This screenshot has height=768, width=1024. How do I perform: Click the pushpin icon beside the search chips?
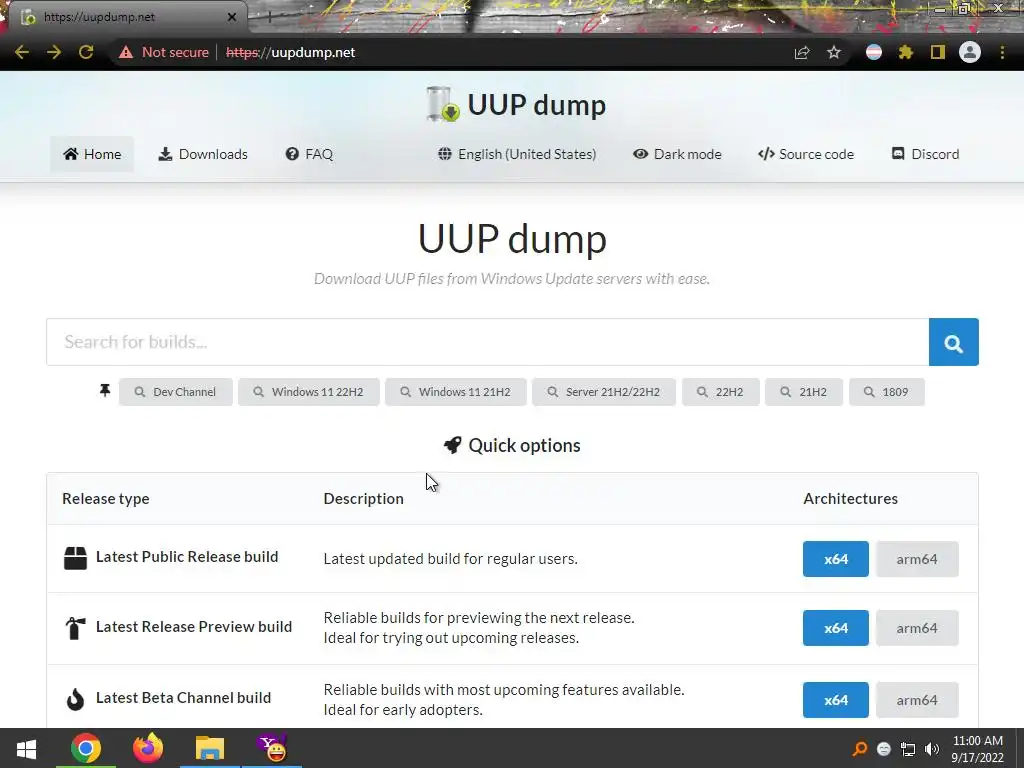tap(104, 391)
